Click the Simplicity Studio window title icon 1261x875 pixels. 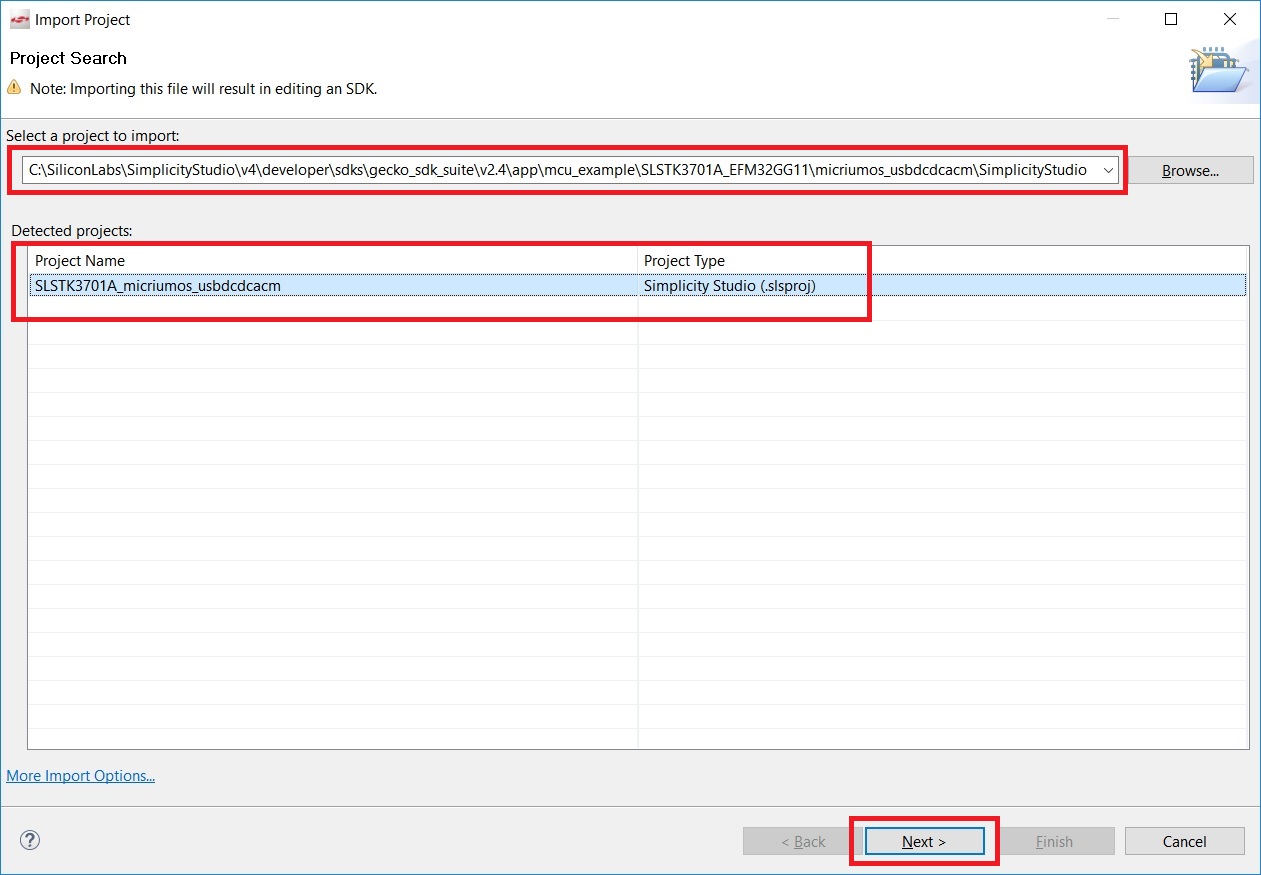coord(19,19)
